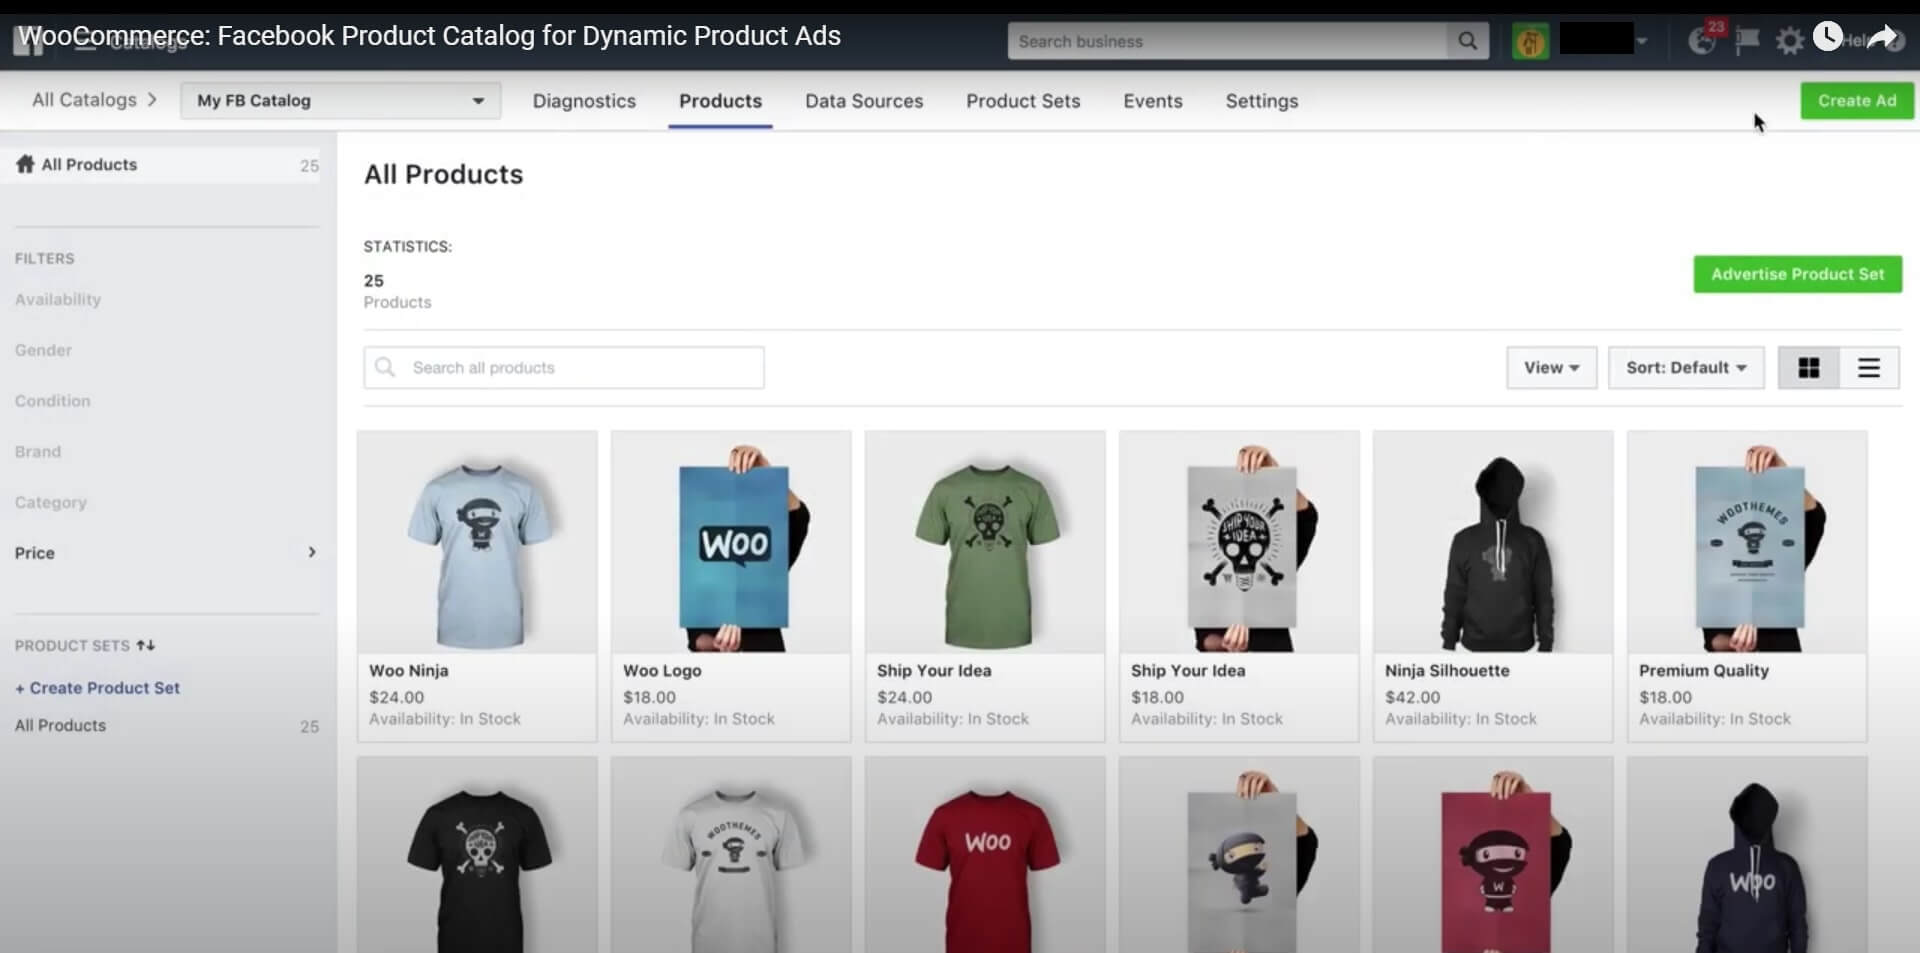Open the Woo Logo poster thumbnail

[731, 543]
